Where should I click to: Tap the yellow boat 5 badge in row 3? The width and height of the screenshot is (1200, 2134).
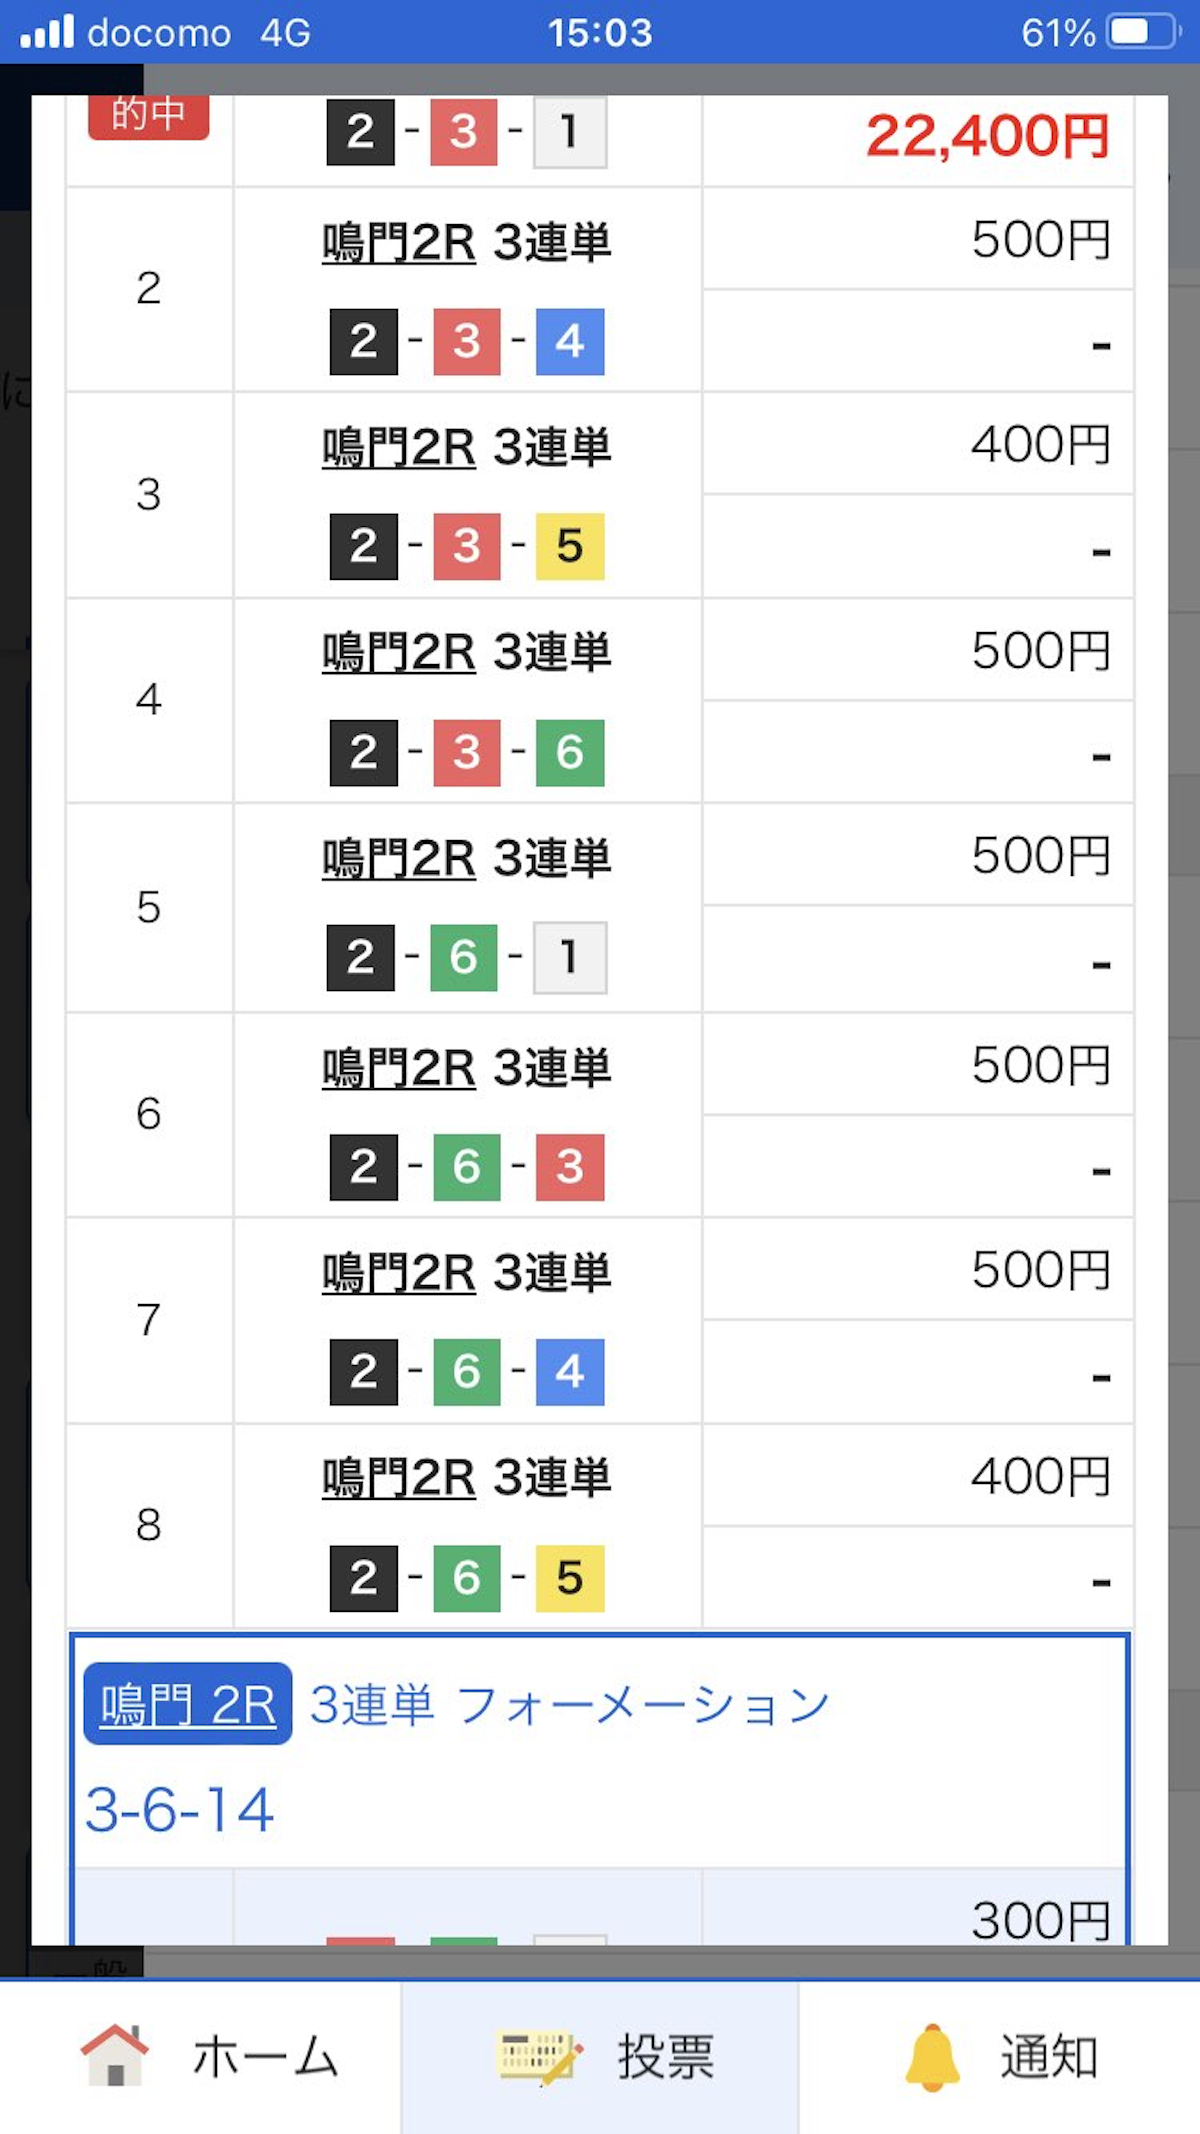[x=570, y=547]
